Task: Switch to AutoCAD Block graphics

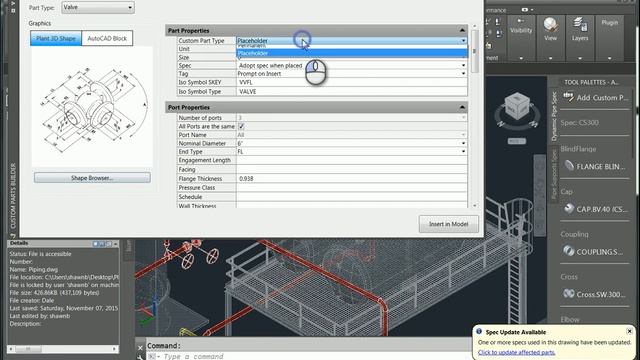Action: (107, 38)
